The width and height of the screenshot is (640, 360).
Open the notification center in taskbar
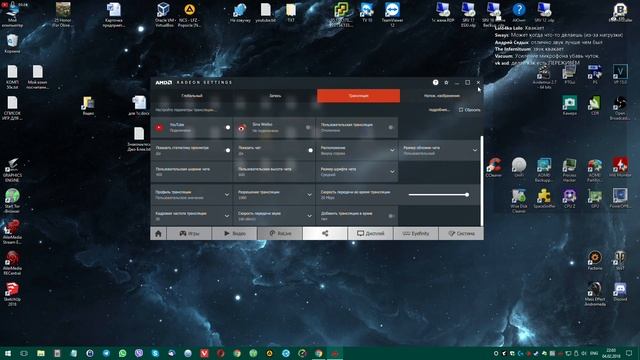(x=629, y=353)
